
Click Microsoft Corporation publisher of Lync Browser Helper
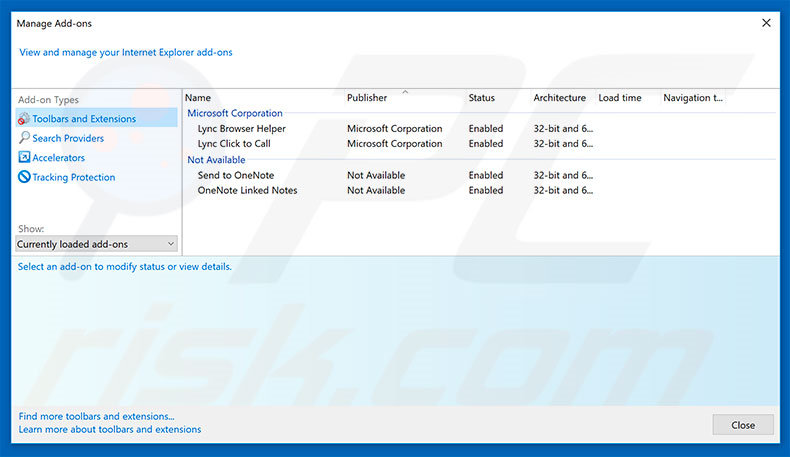click(394, 128)
